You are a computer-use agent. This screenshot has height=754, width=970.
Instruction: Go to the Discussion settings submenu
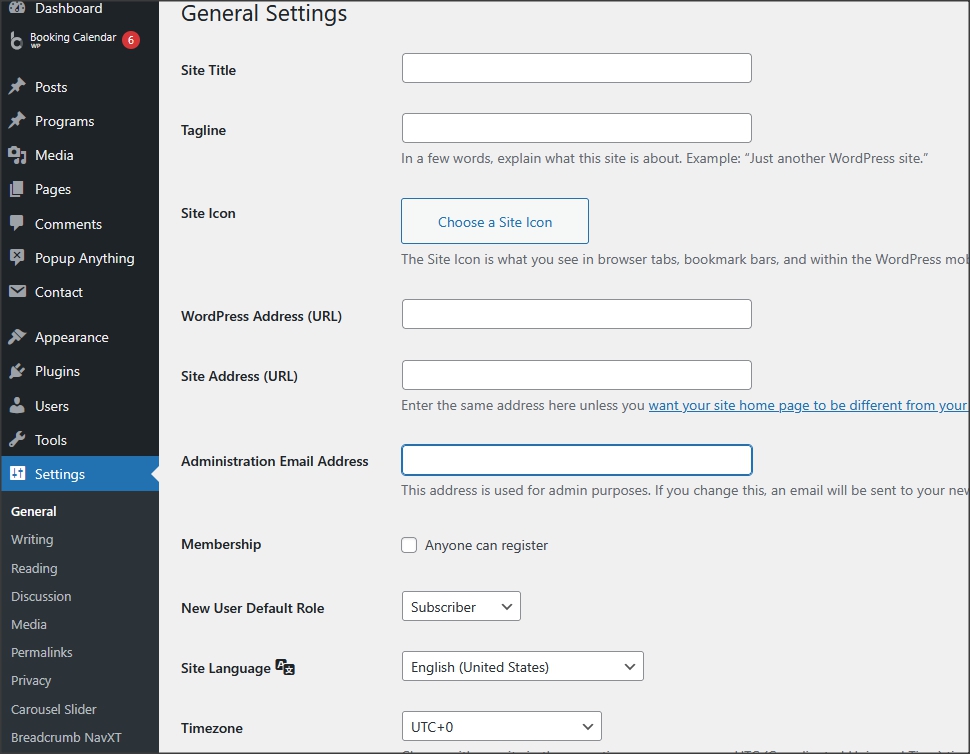[x=41, y=596]
